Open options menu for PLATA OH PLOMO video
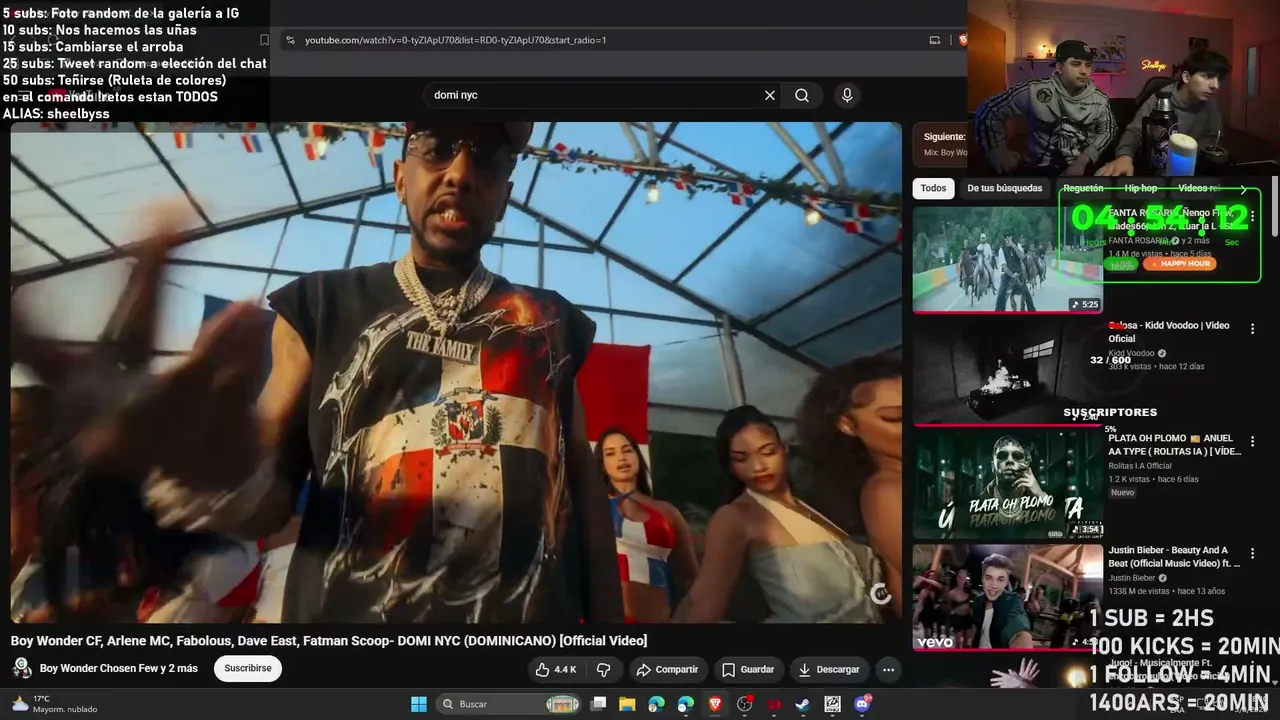 pyautogui.click(x=1252, y=441)
